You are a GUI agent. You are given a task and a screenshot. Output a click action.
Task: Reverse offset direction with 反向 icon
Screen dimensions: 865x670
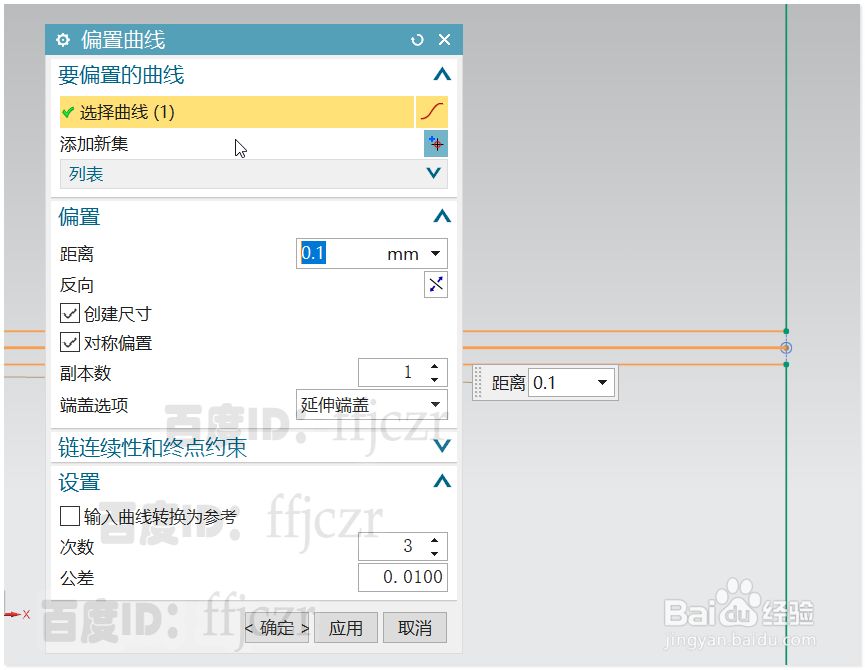[436, 285]
